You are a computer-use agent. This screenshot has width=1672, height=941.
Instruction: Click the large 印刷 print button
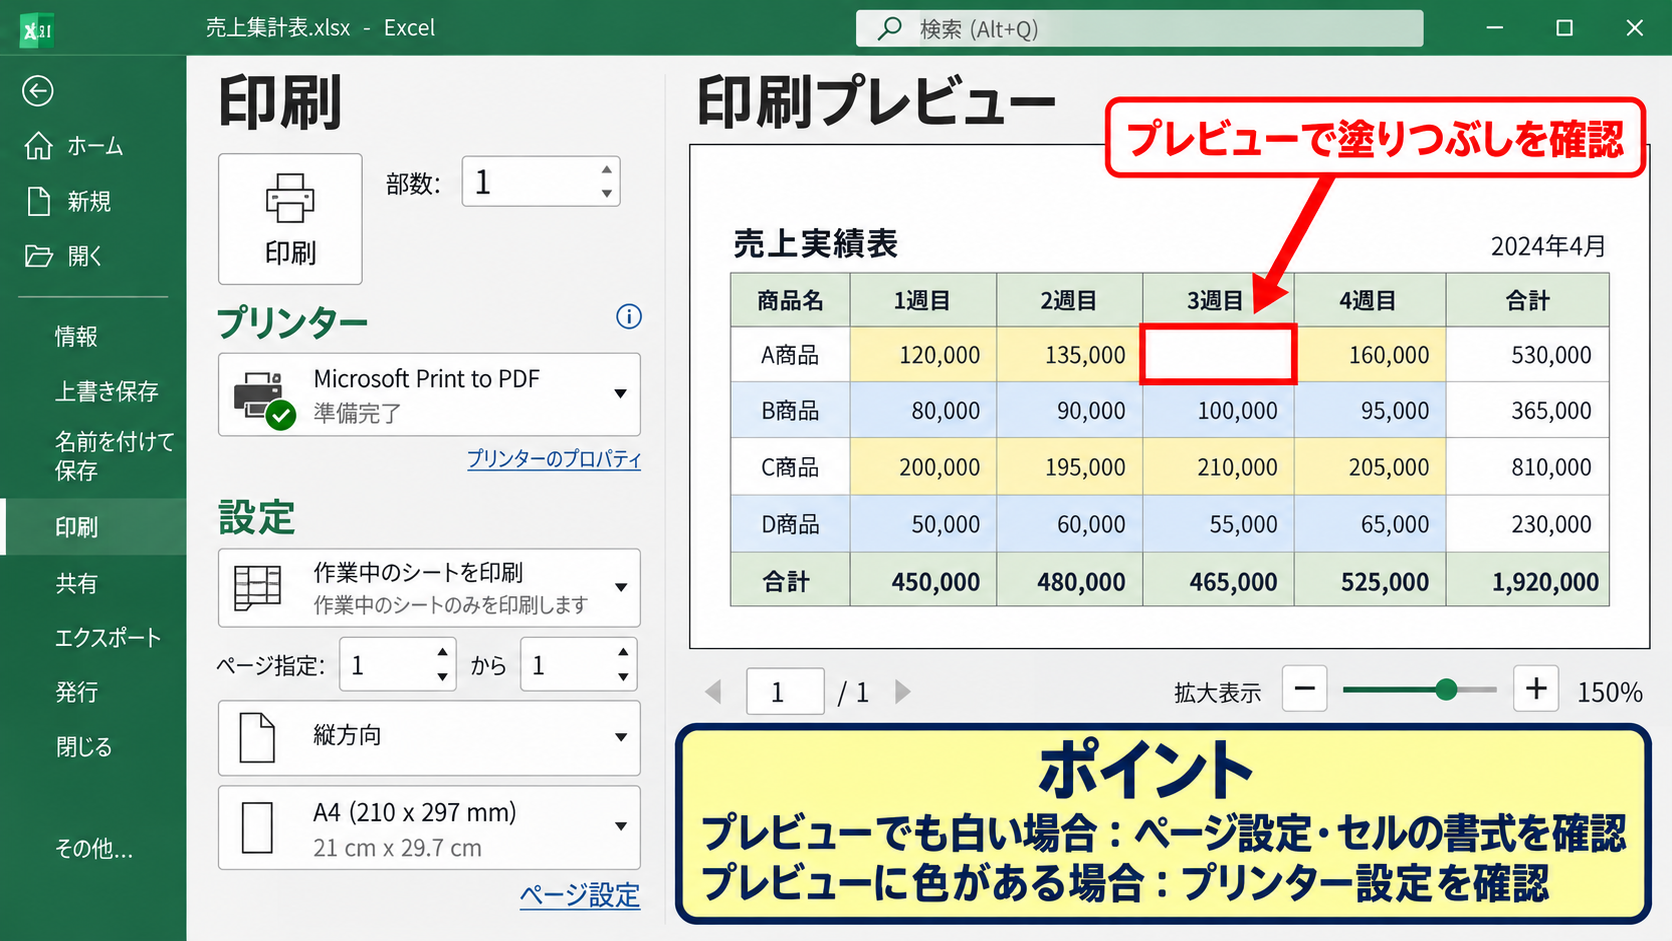290,219
